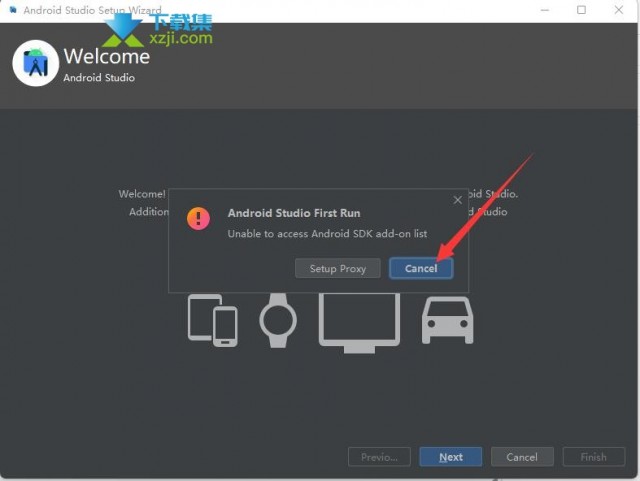Click the phone and tablet icon

pyautogui.click(x=213, y=321)
